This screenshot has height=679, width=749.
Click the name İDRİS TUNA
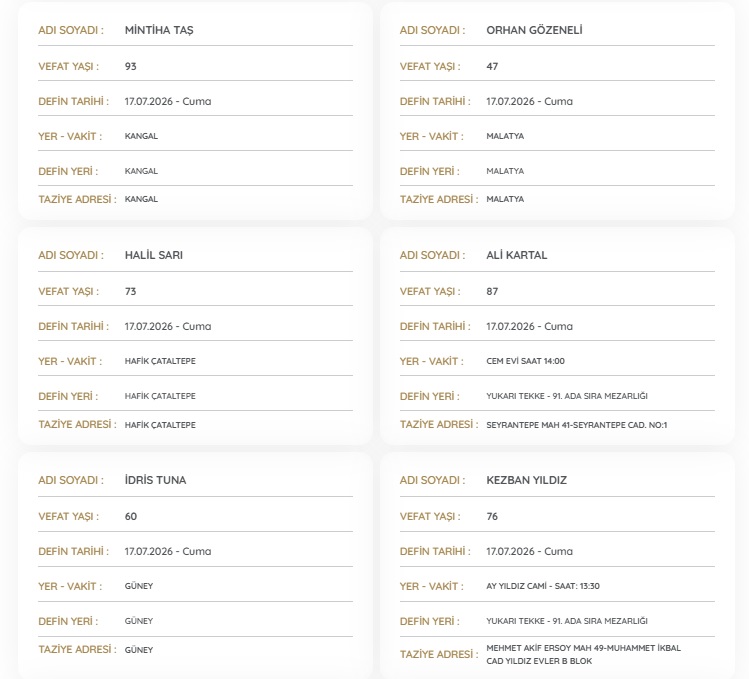155,480
